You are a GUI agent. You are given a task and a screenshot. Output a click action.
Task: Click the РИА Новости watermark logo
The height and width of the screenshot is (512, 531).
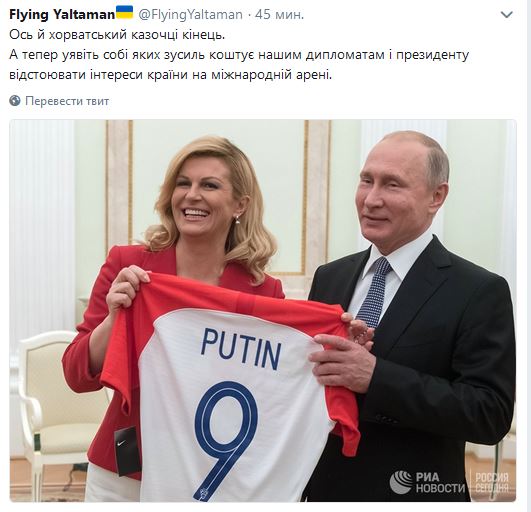pos(427,482)
